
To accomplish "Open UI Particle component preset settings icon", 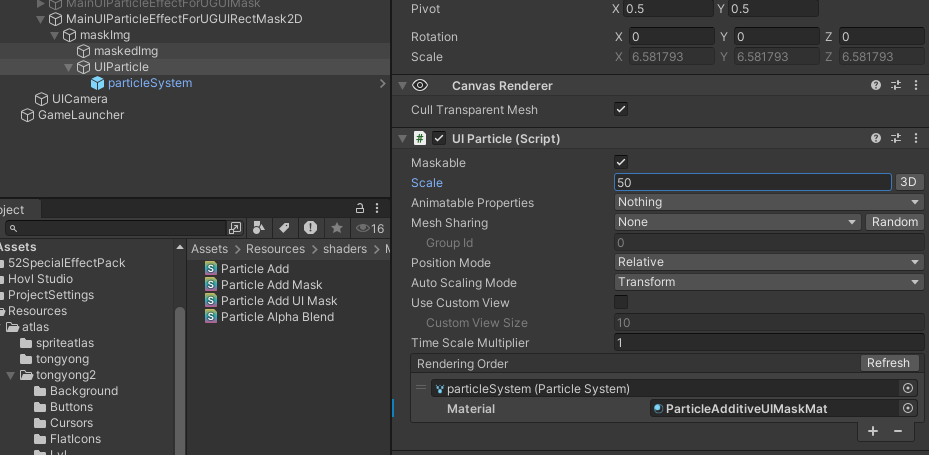I will coord(896,139).
